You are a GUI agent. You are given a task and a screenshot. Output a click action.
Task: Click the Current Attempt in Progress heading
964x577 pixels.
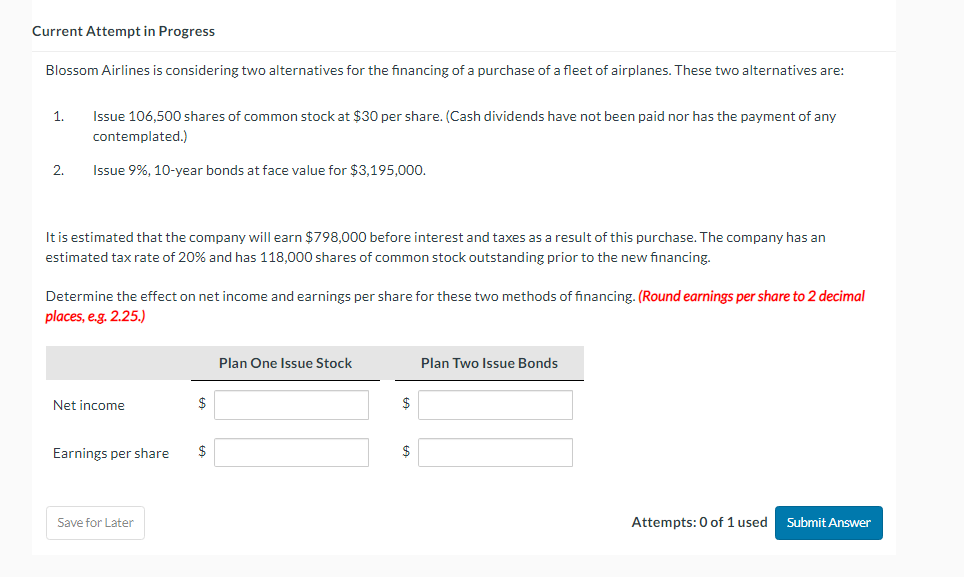123,31
